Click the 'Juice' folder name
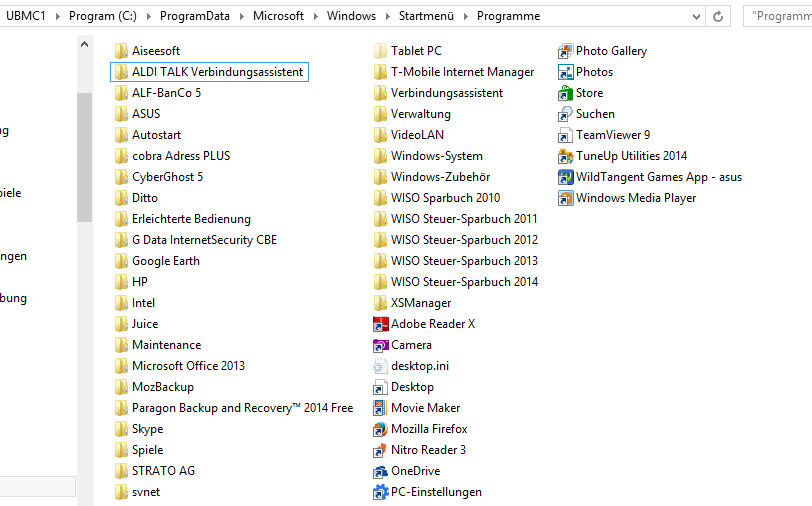Screen dimensions: 812x506 [145, 324]
